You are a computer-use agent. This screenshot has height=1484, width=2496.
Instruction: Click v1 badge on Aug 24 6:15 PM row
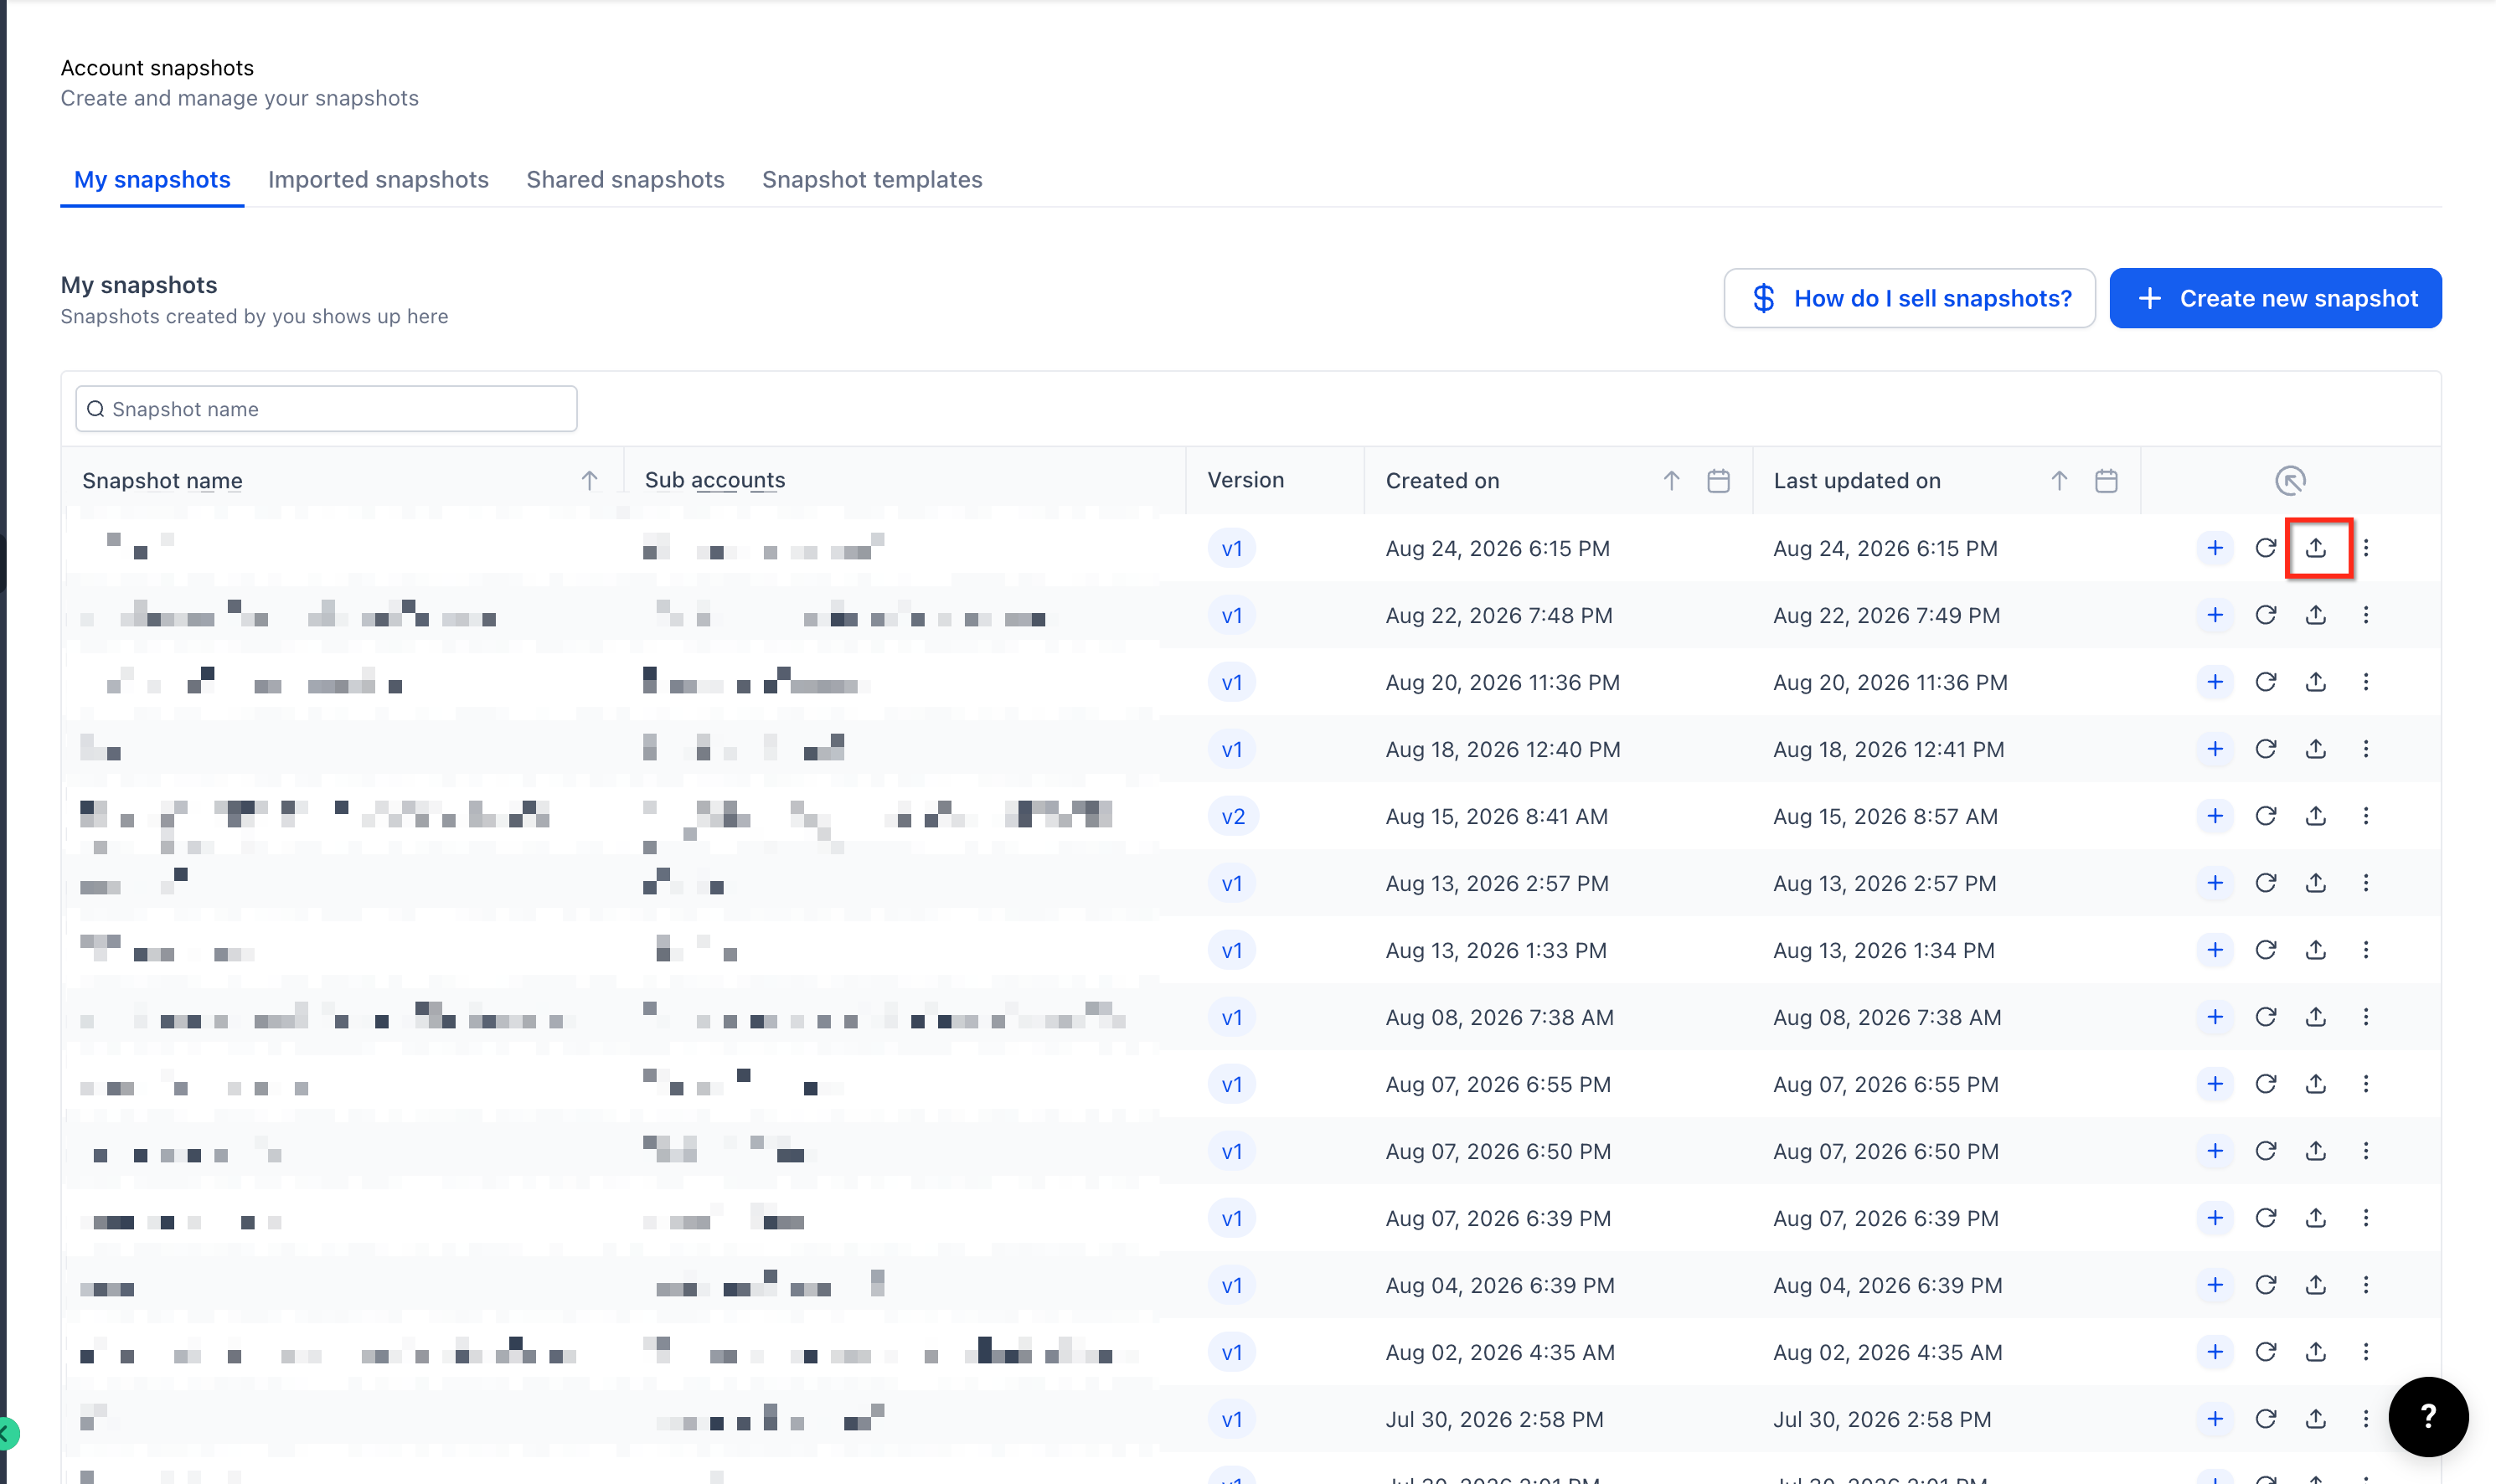coord(1232,548)
